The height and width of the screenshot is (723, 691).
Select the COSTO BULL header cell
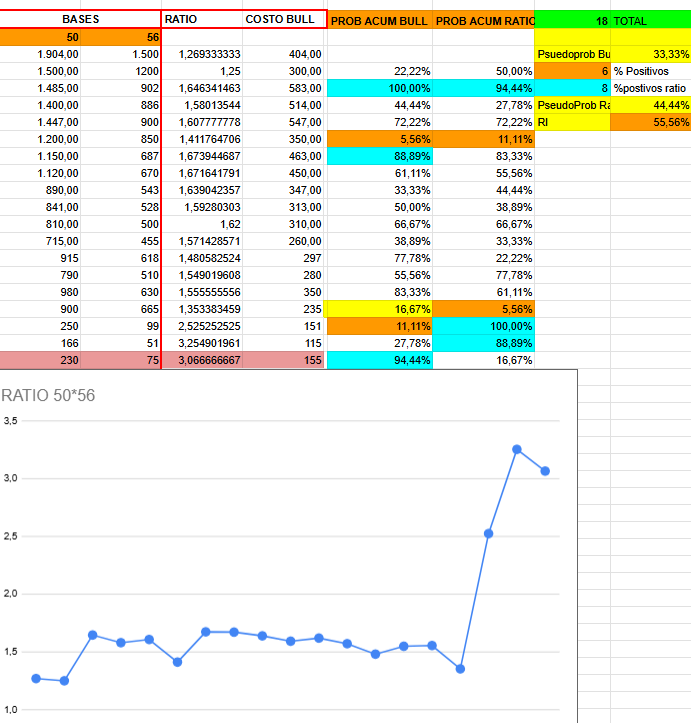(x=284, y=19)
